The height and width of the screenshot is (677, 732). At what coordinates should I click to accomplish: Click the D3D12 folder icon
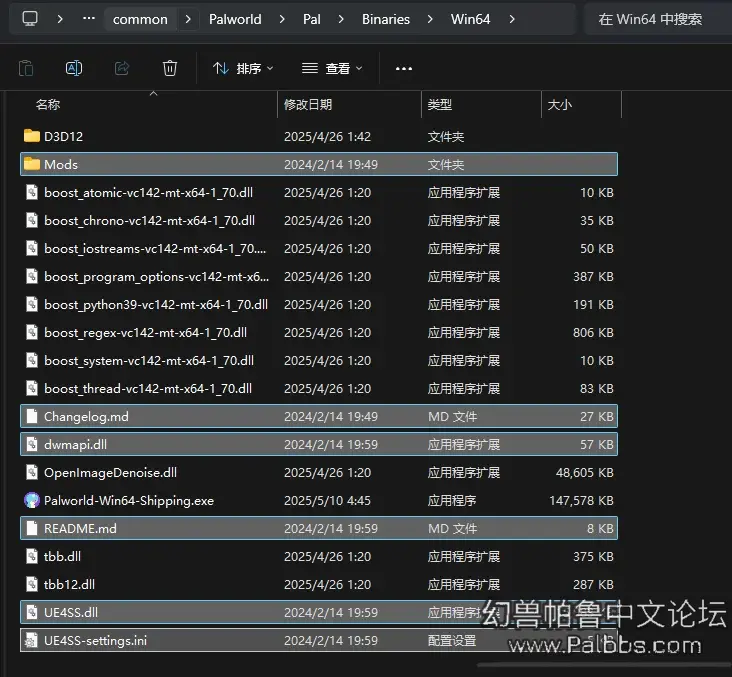point(32,136)
